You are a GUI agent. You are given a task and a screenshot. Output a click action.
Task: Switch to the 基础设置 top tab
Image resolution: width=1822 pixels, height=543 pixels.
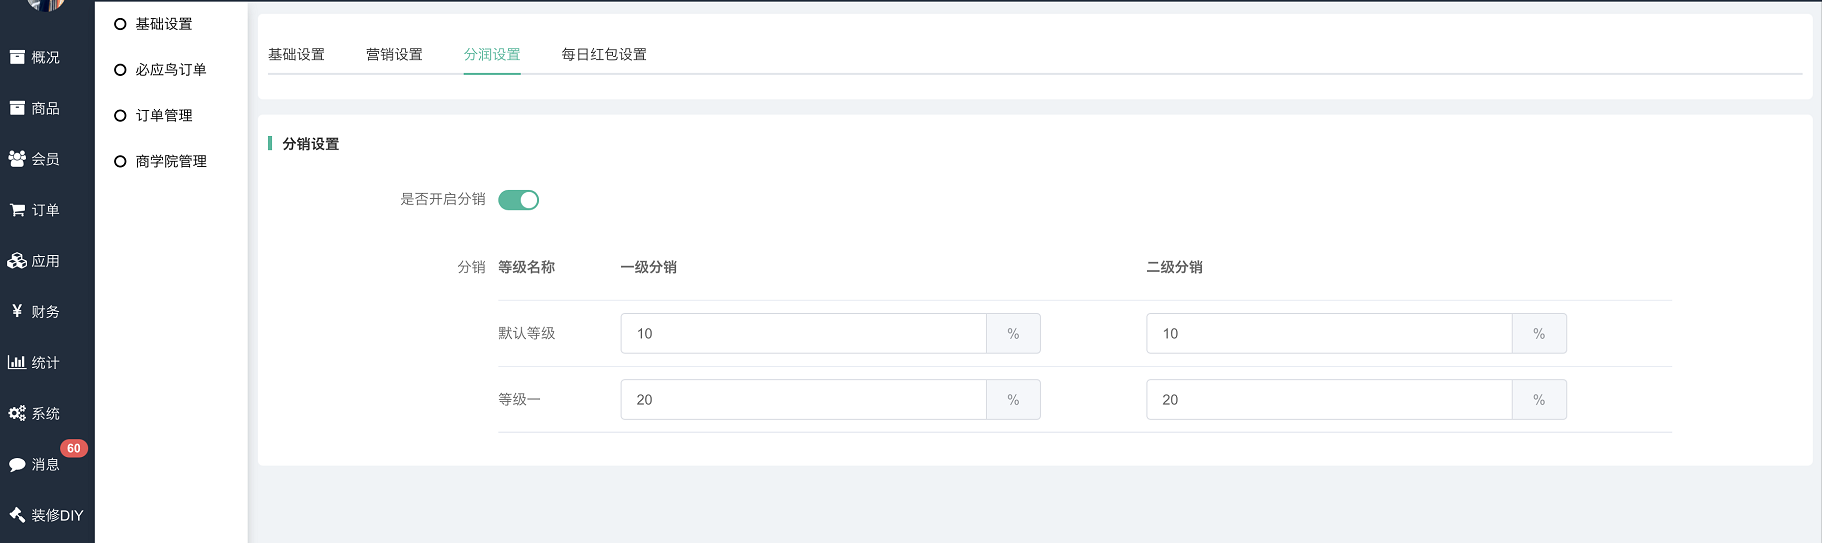(296, 54)
